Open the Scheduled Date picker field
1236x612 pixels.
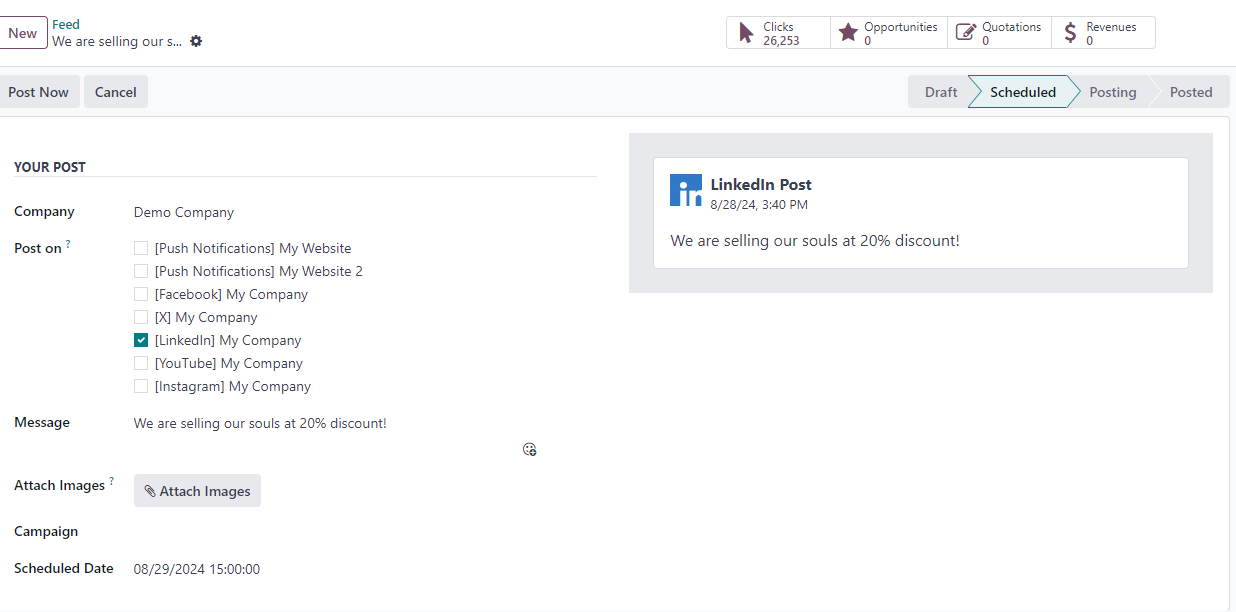(x=360, y=569)
